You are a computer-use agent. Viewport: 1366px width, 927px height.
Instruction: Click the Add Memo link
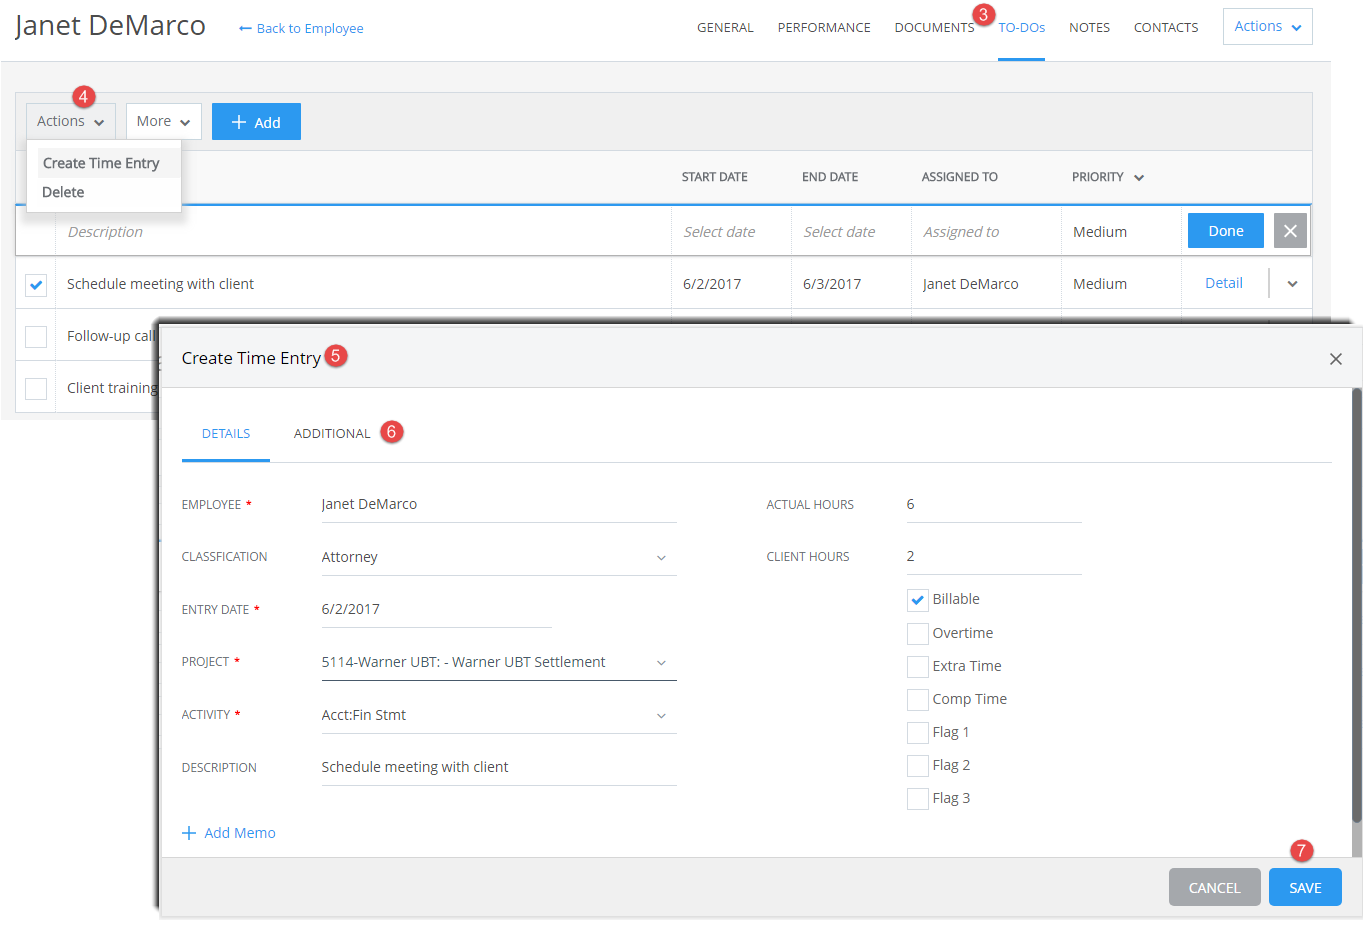(240, 833)
